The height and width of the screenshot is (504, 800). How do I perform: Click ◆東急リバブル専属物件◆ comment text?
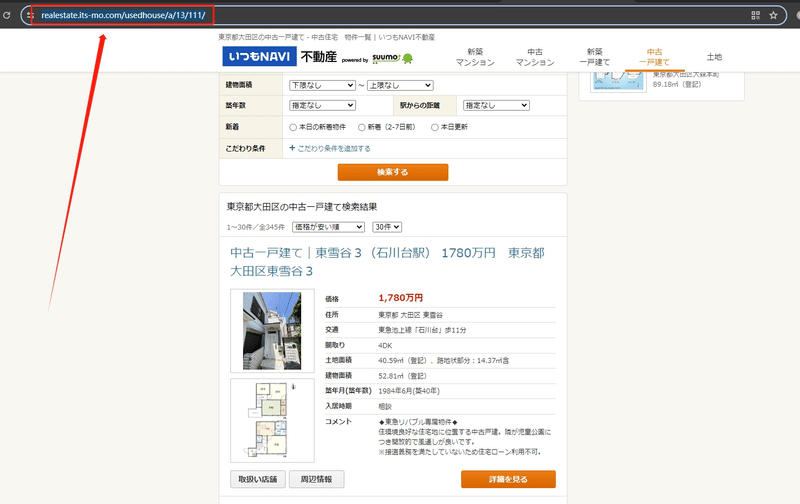point(418,422)
